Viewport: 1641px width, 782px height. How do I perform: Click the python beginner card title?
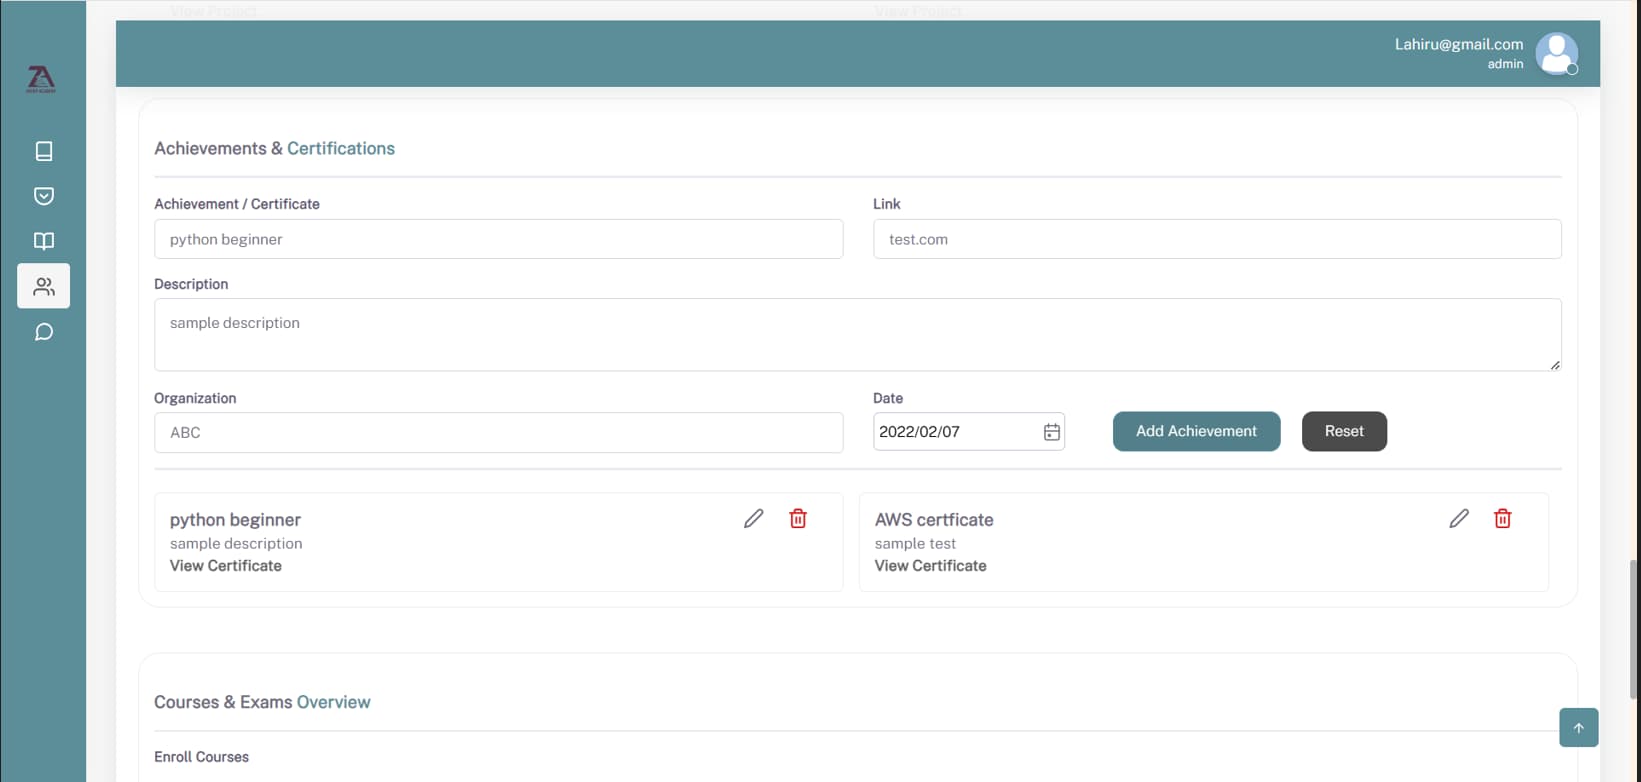(235, 520)
